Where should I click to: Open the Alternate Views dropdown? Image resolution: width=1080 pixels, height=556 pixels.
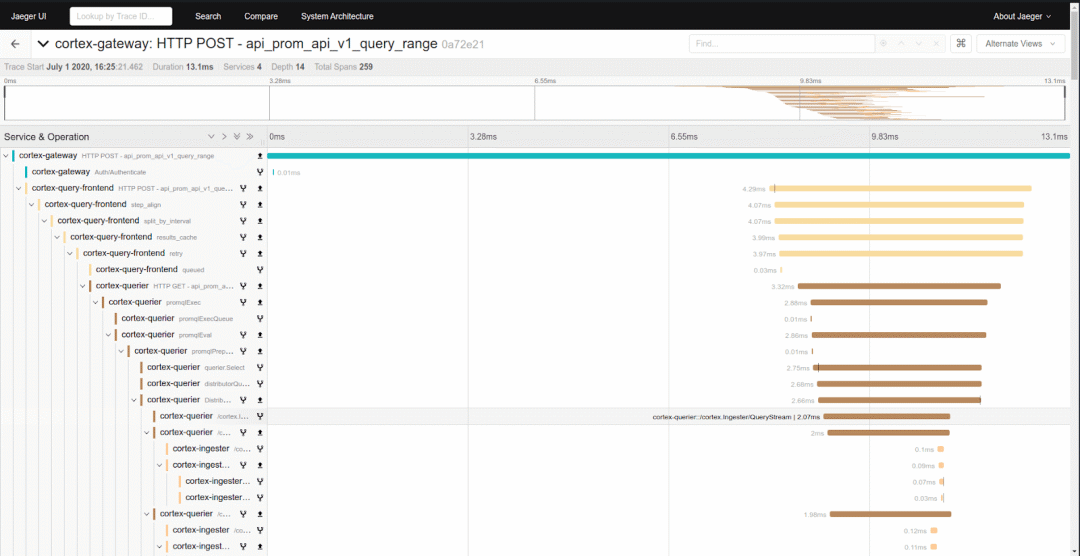(1019, 44)
